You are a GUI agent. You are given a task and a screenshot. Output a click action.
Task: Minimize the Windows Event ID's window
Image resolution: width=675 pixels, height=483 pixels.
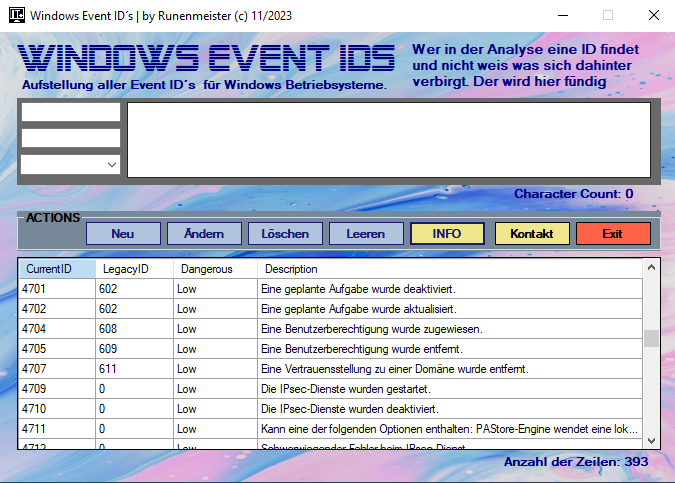click(563, 15)
